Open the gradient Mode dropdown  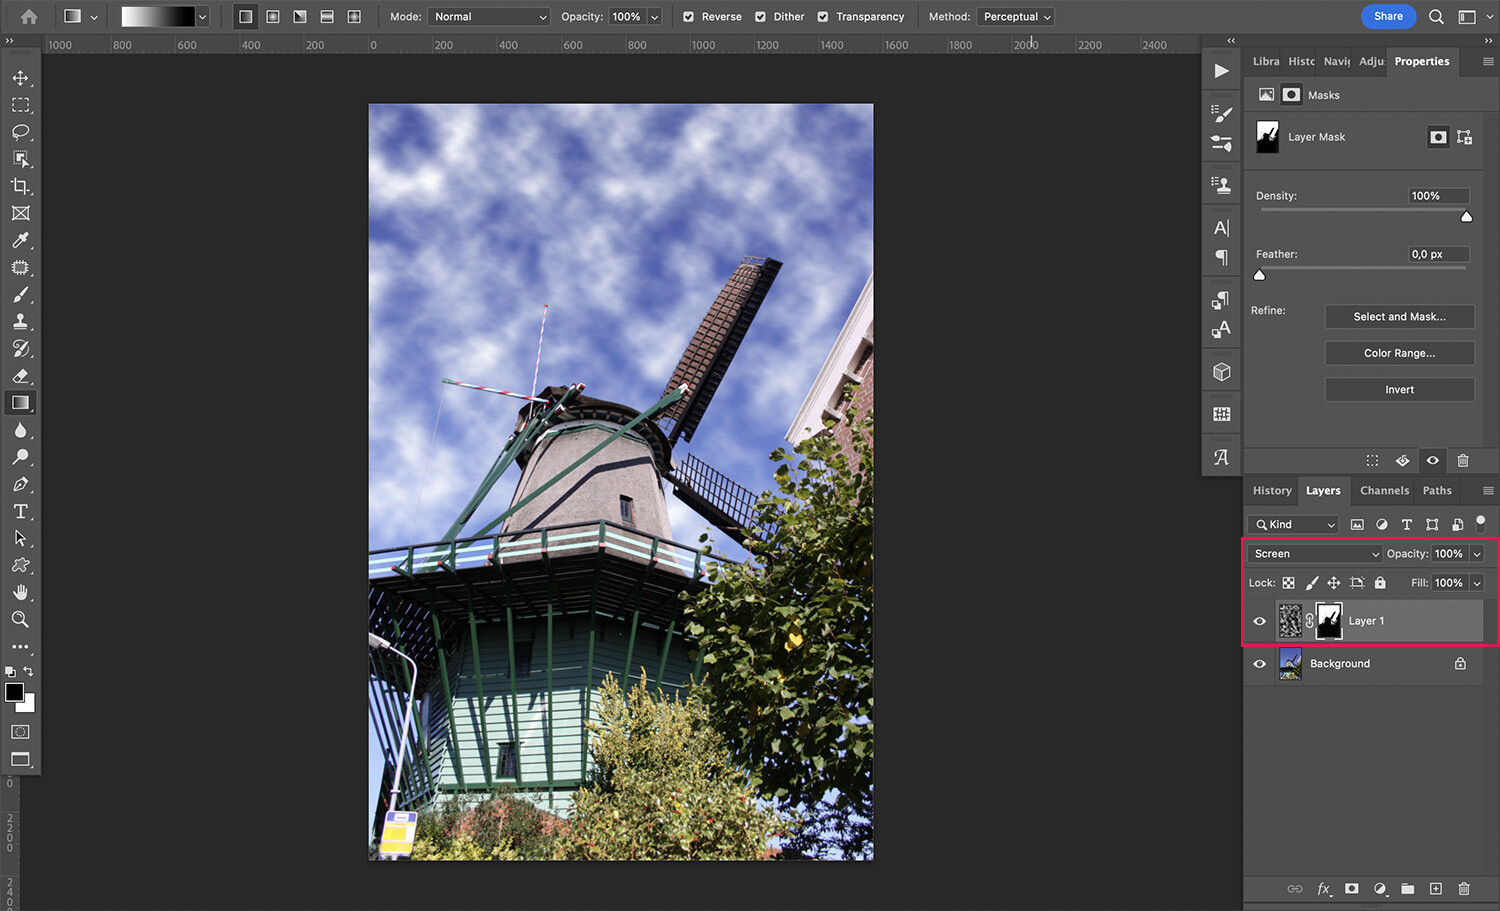coord(488,16)
